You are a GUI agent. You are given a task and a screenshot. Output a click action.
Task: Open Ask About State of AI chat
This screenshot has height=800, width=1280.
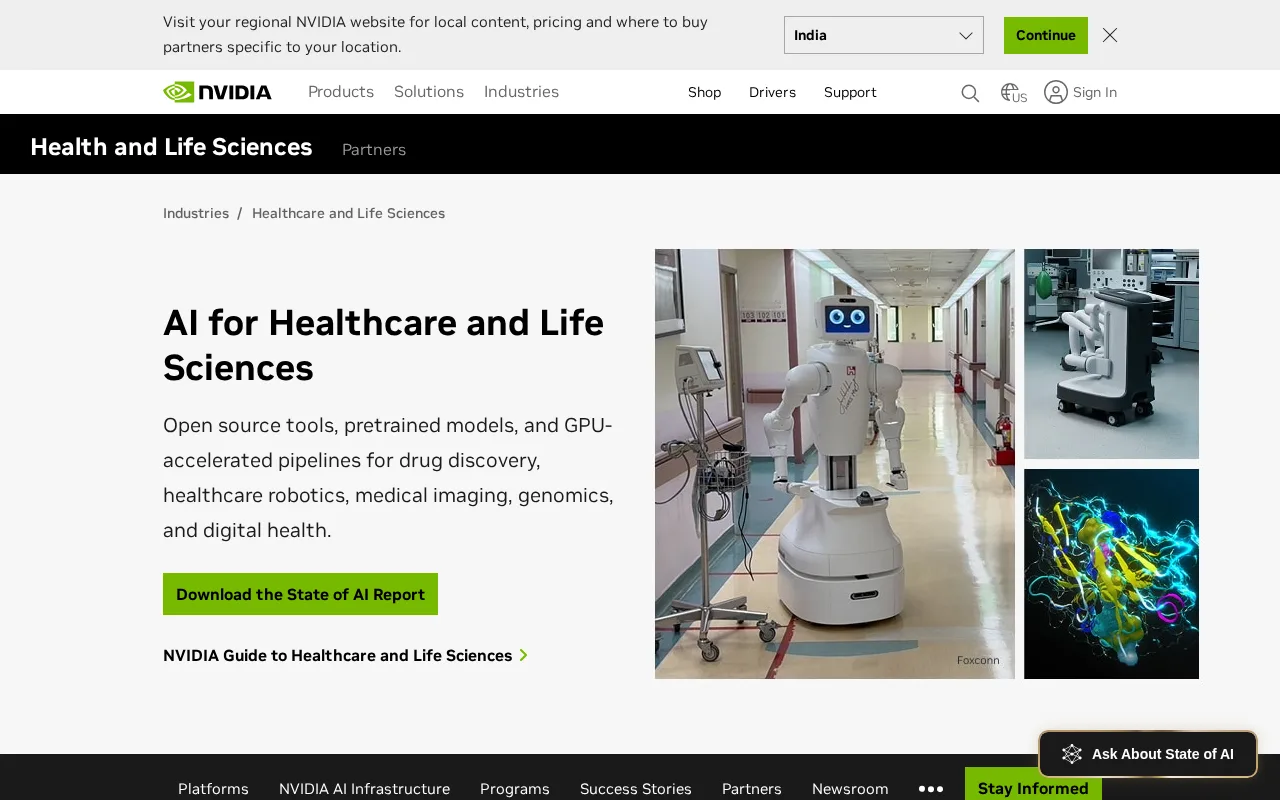pos(1148,754)
